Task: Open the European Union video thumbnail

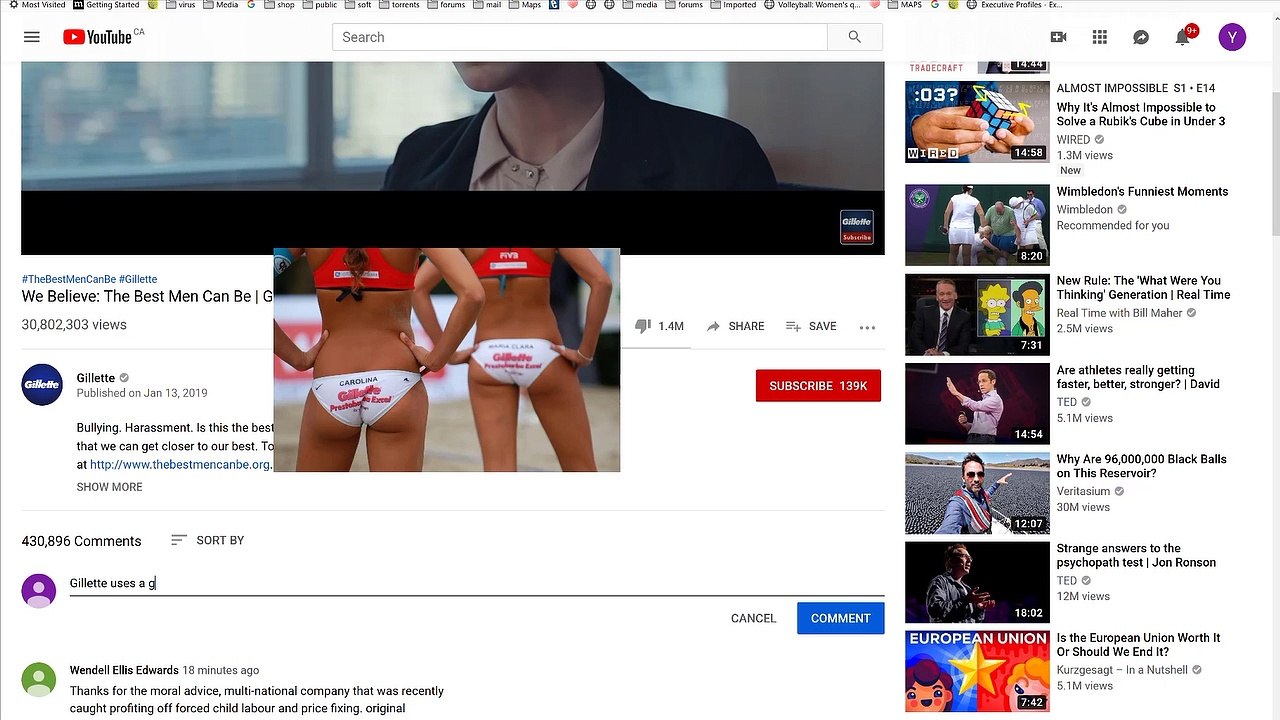Action: (x=977, y=671)
